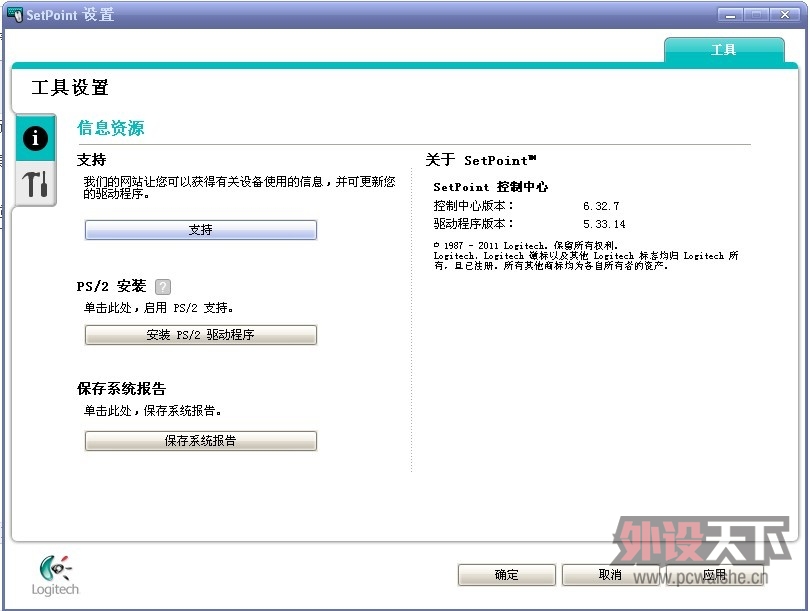This screenshot has height=611, width=810.
Task: Click the Logitech logo
Action: pos(55,575)
